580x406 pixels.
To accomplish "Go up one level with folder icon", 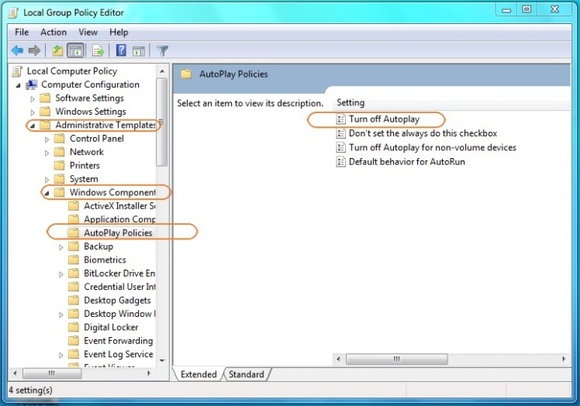I will click(x=57, y=50).
